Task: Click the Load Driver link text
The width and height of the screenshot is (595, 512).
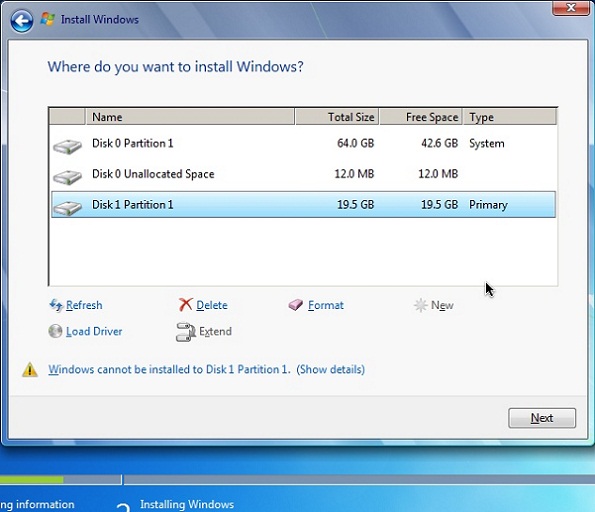Action: [94, 331]
